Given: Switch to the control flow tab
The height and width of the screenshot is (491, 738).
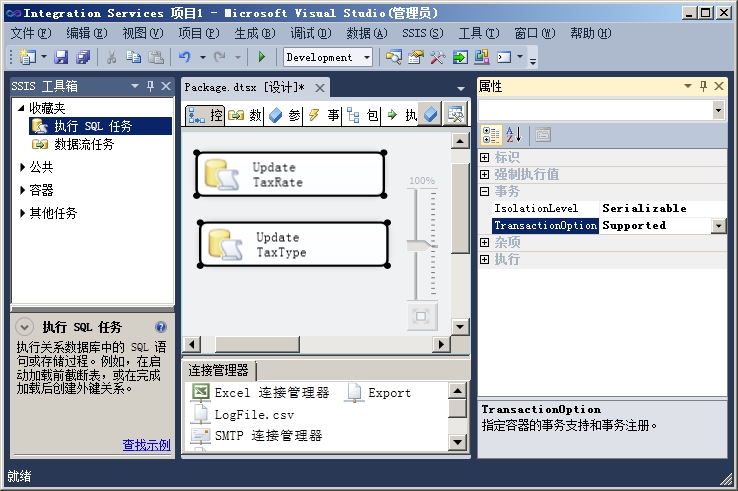Looking at the screenshot, I should point(205,115).
